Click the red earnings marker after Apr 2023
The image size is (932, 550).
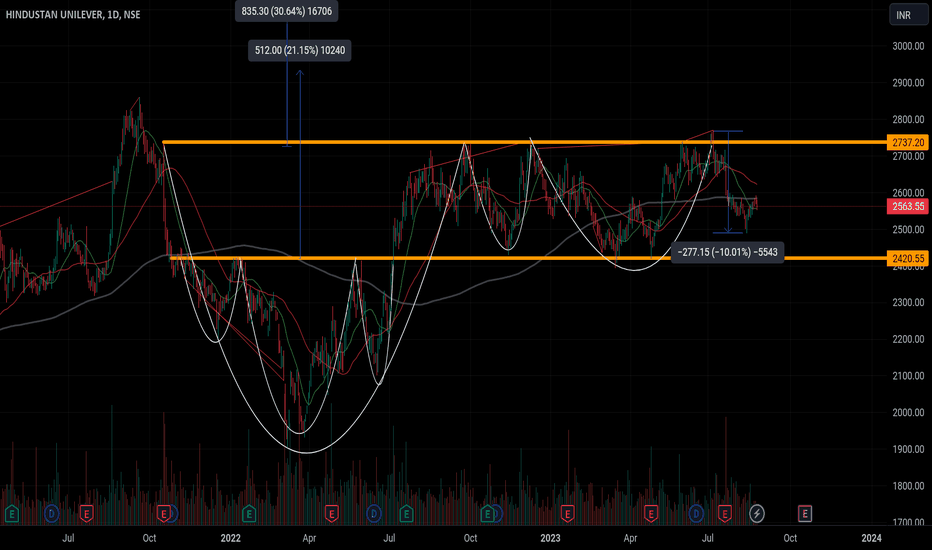(651, 513)
